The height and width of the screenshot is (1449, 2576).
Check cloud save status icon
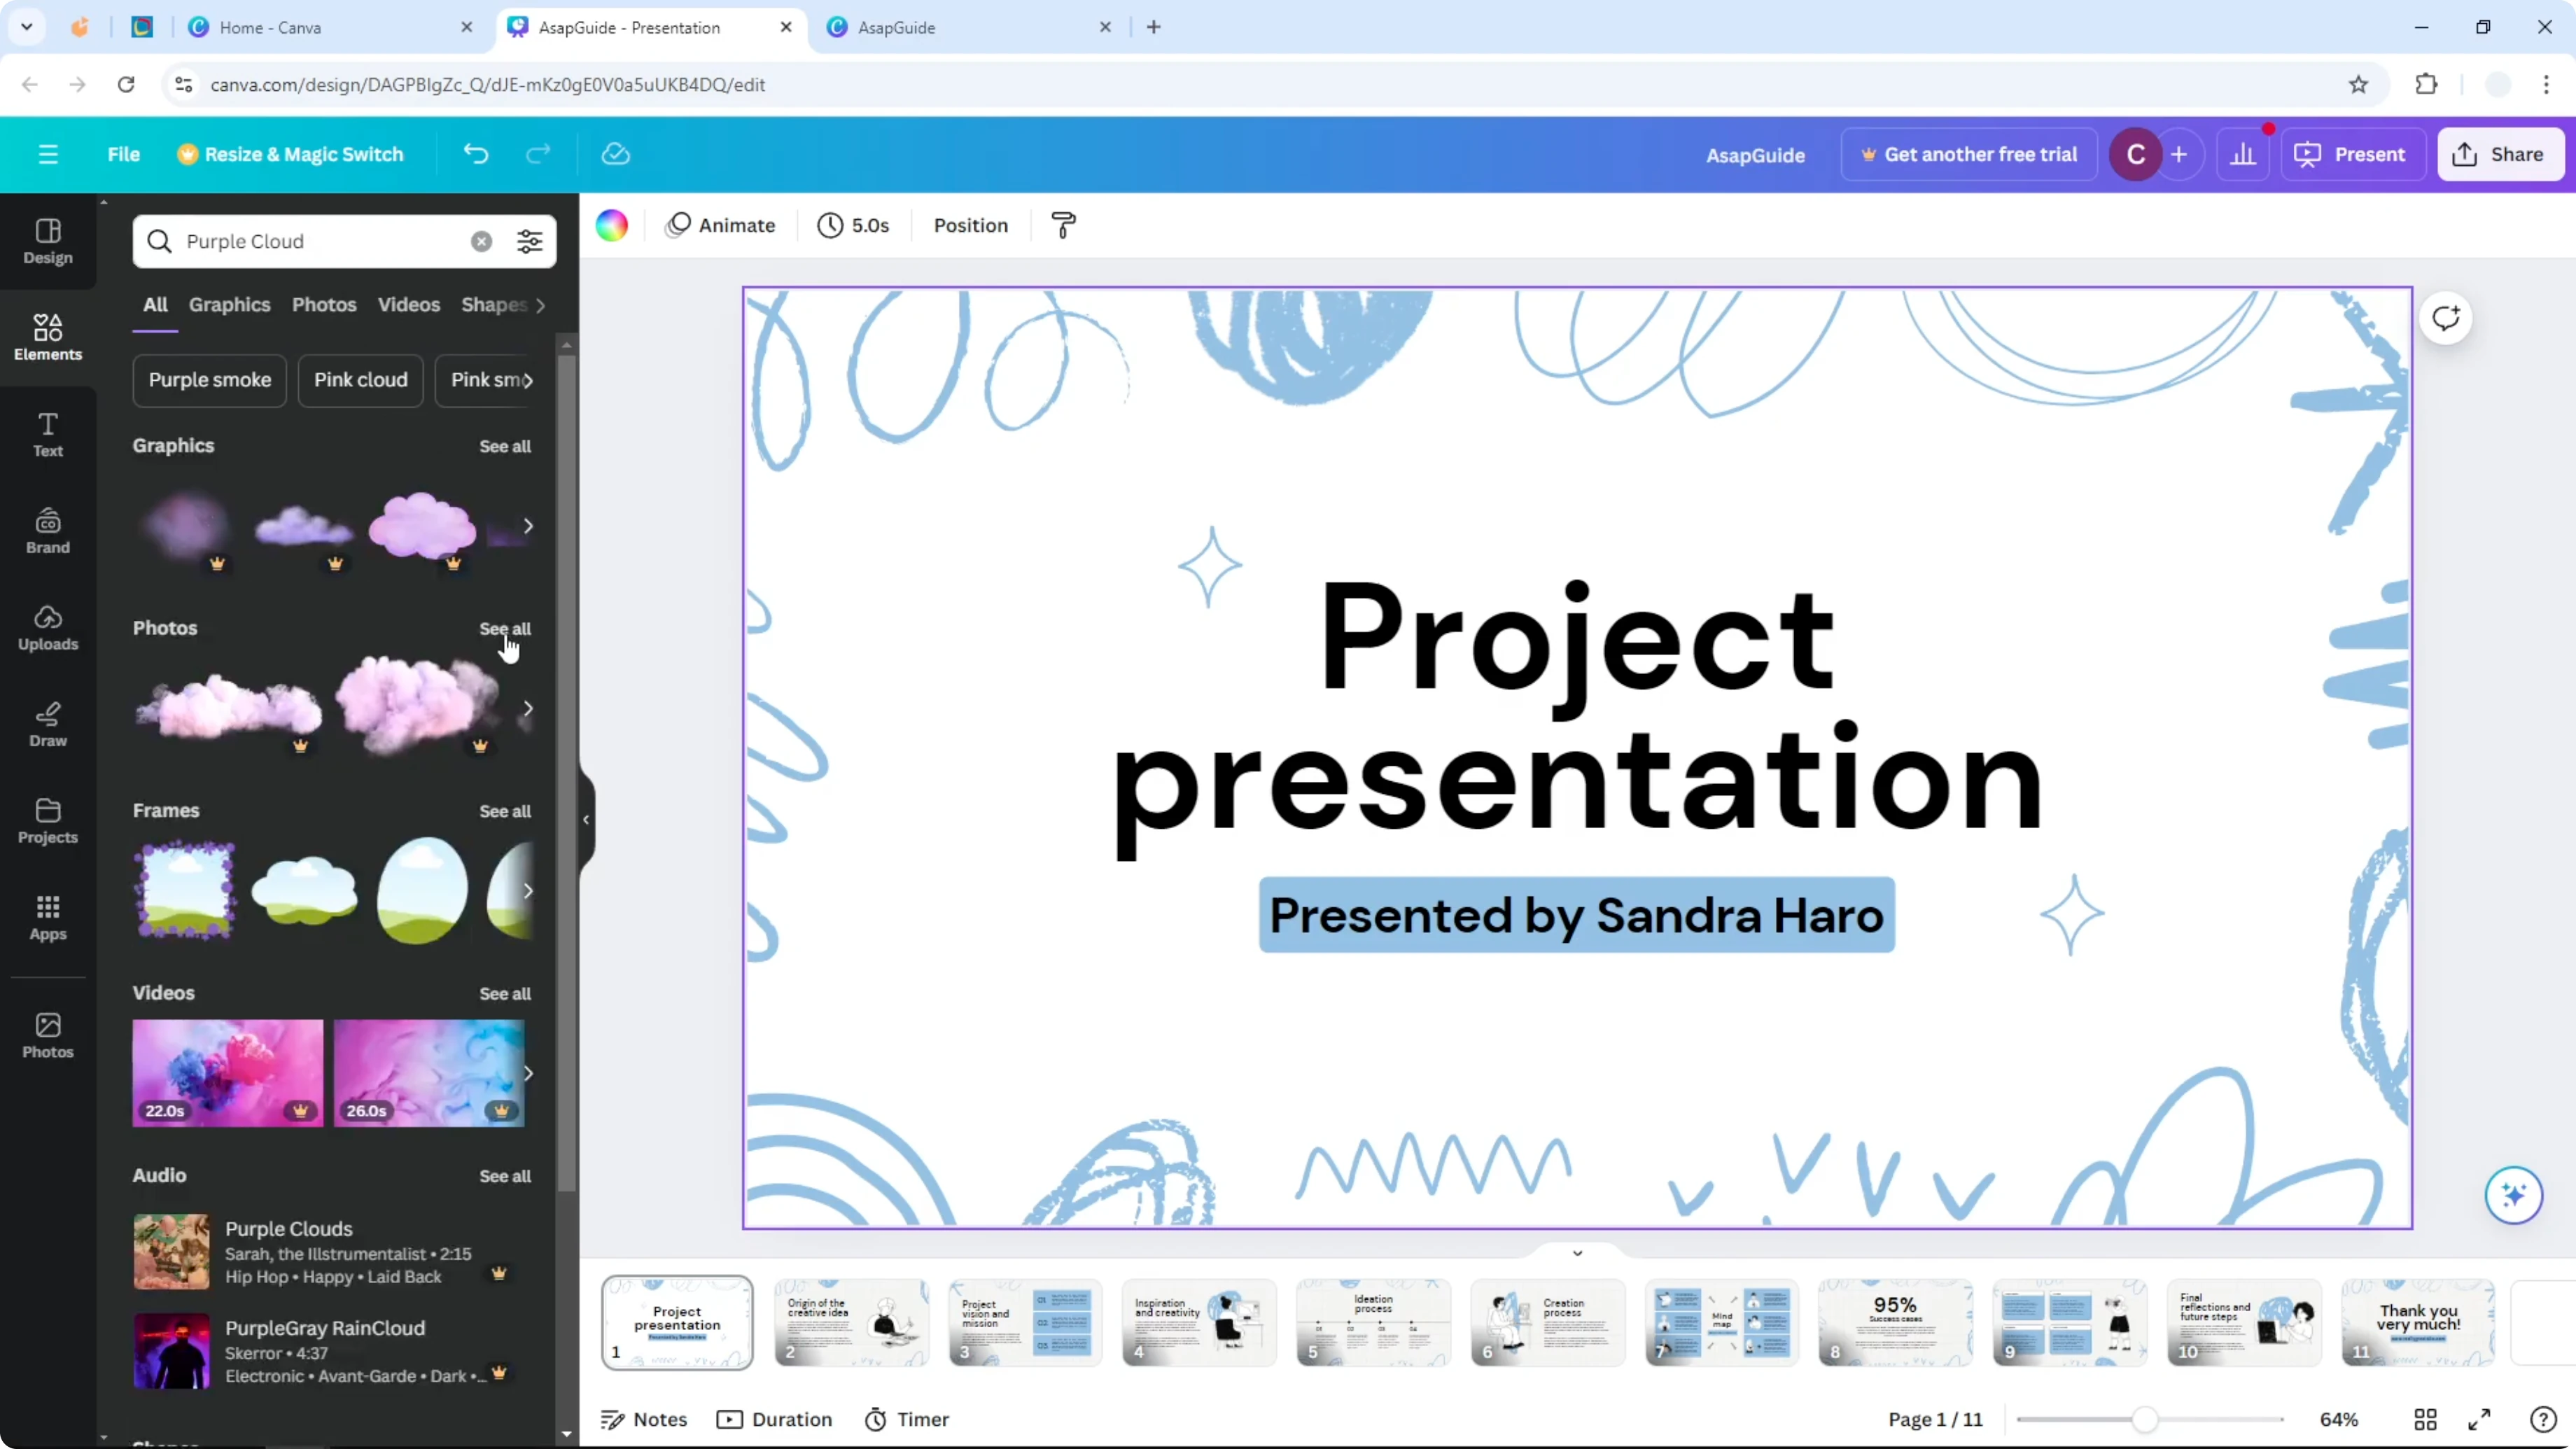[x=616, y=154]
